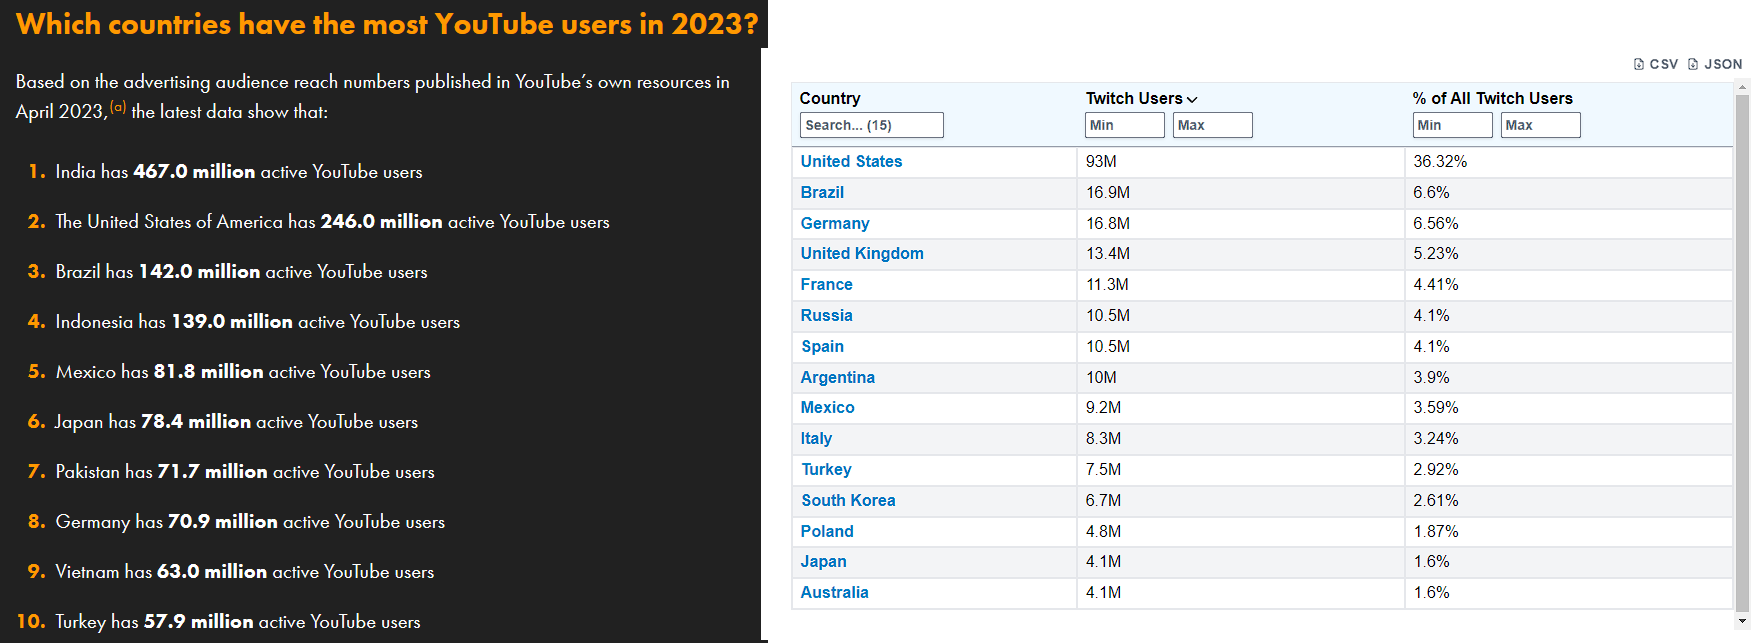Open the Argentina country link

coord(838,378)
